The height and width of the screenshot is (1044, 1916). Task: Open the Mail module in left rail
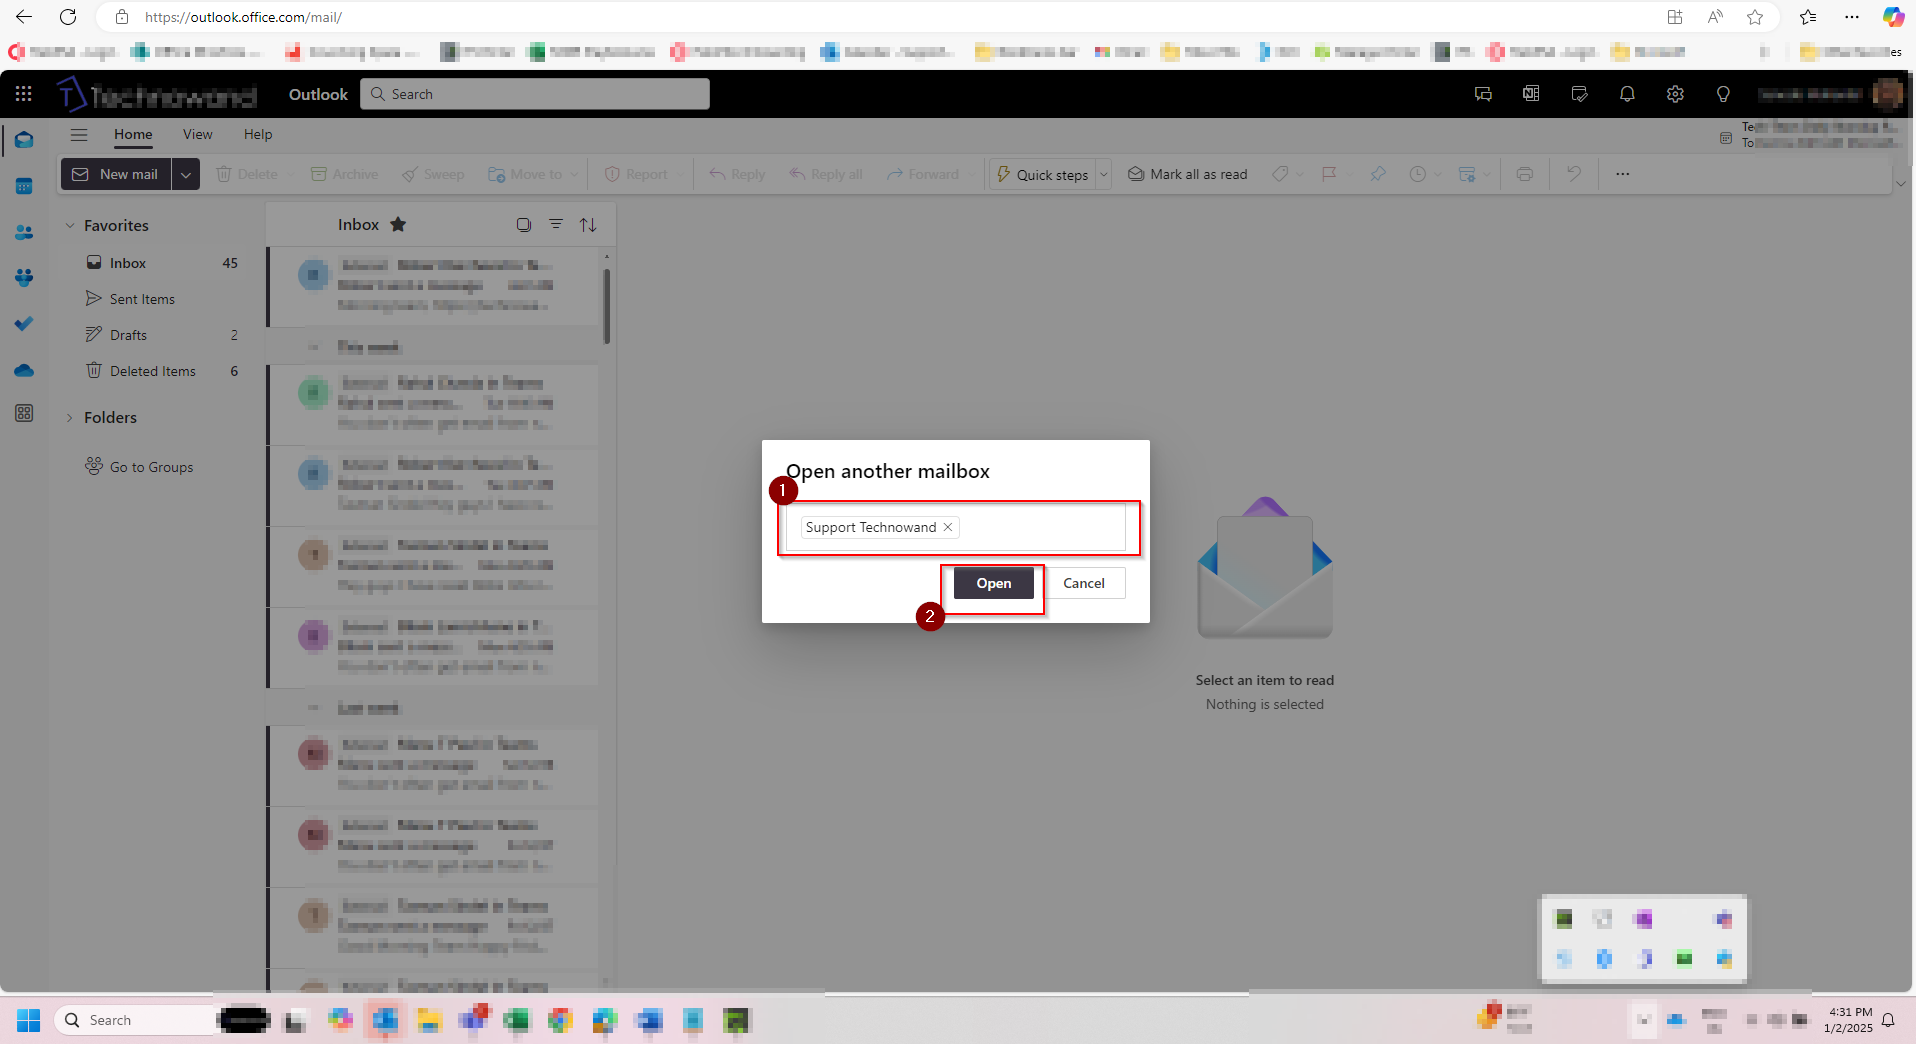(x=24, y=140)
